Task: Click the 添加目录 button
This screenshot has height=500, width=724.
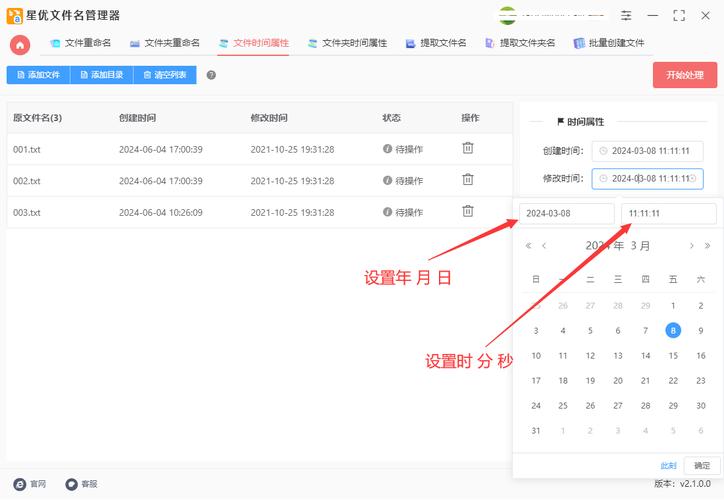Action: pyautogui.click(x=102, y=75)
